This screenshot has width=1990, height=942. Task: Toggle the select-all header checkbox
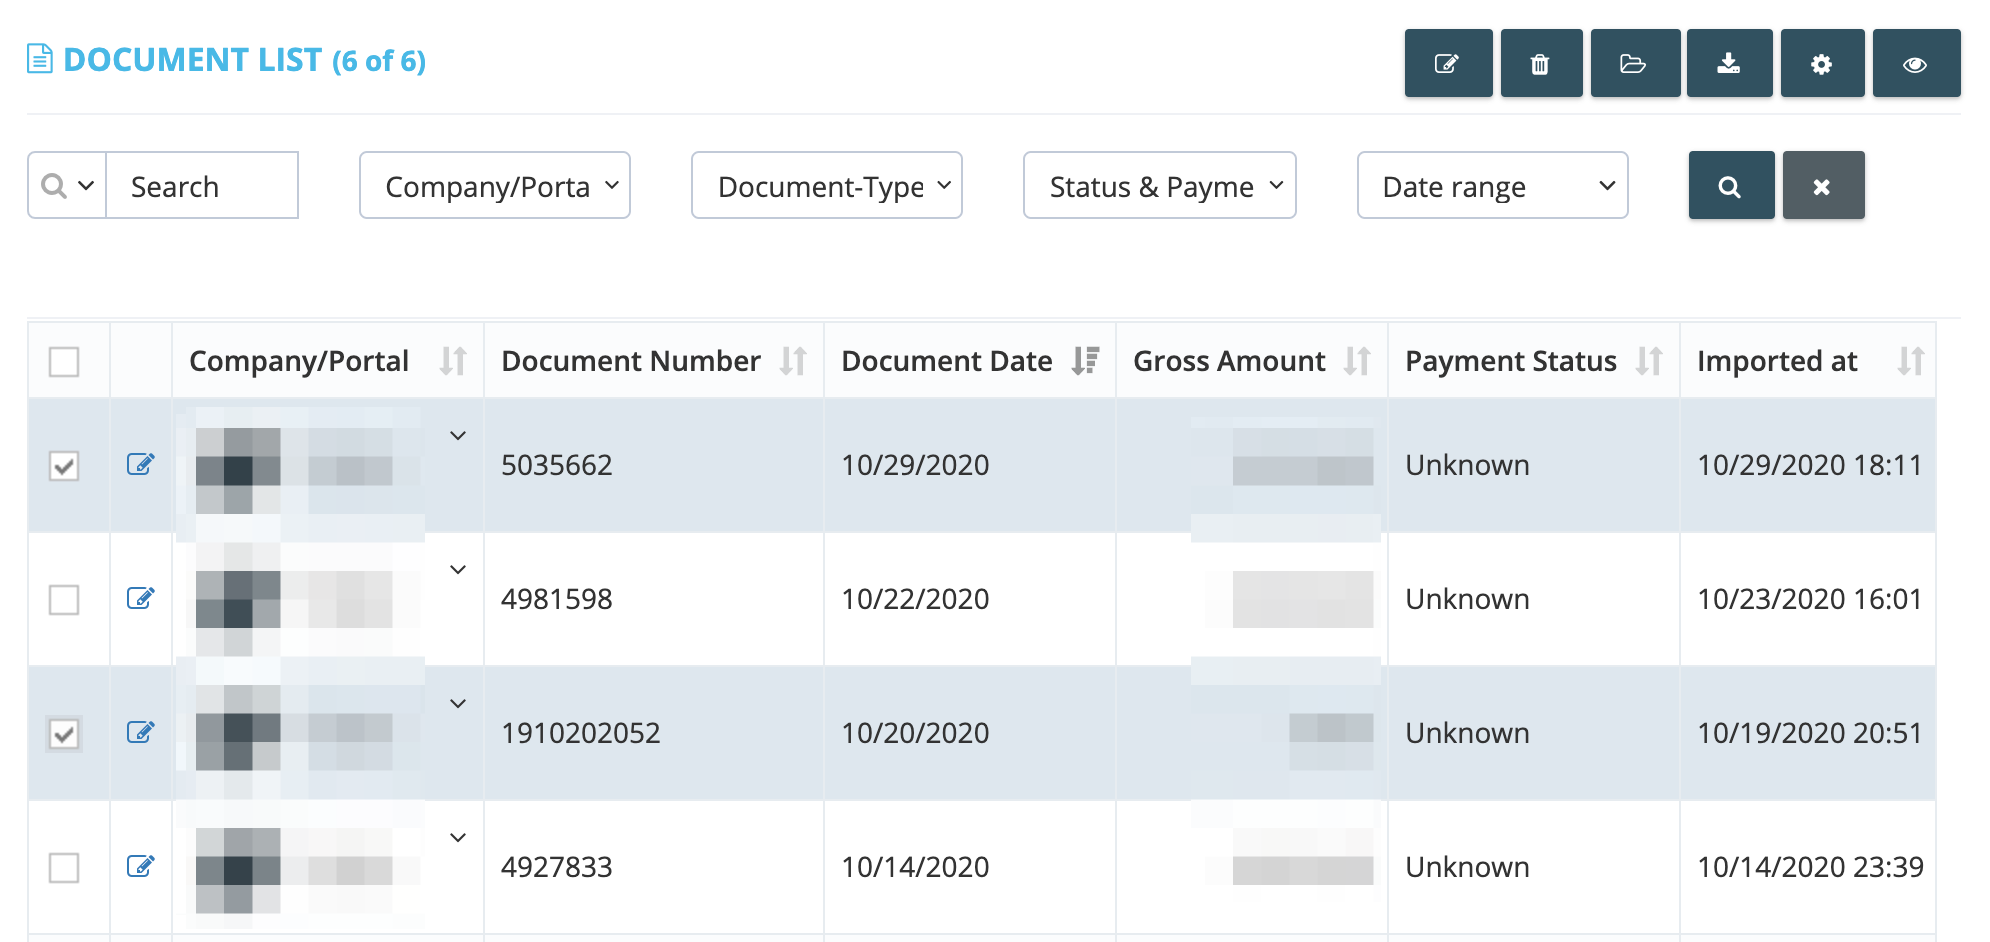[x=64, y=361]
